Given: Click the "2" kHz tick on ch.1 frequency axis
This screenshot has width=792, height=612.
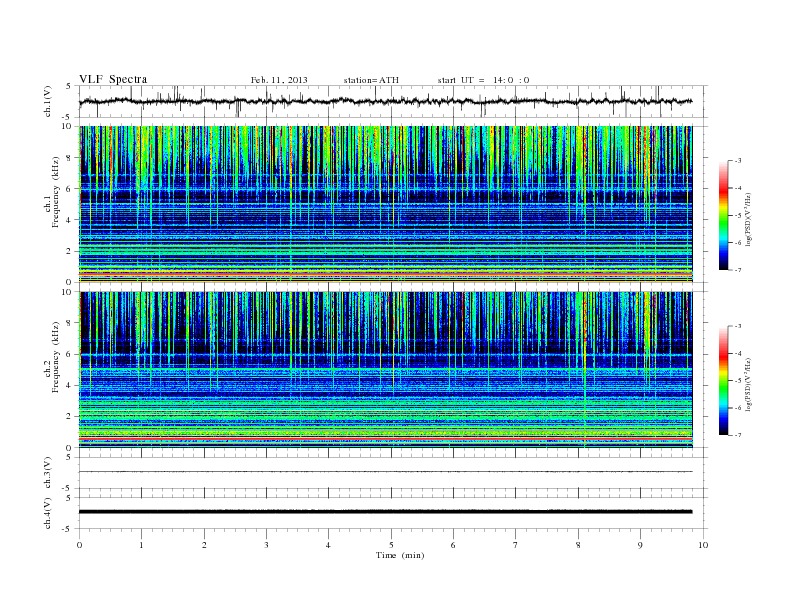Looking at the screenshot, I should 69,251.
